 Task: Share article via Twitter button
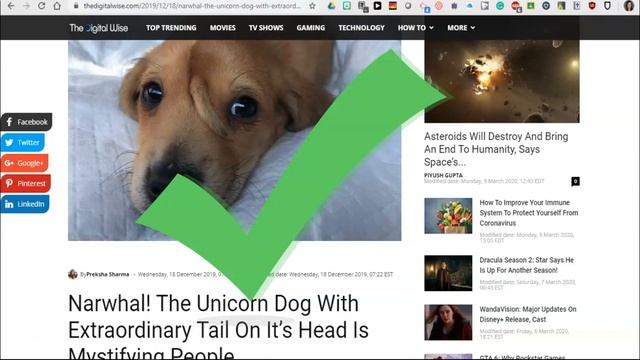point(22,142)
